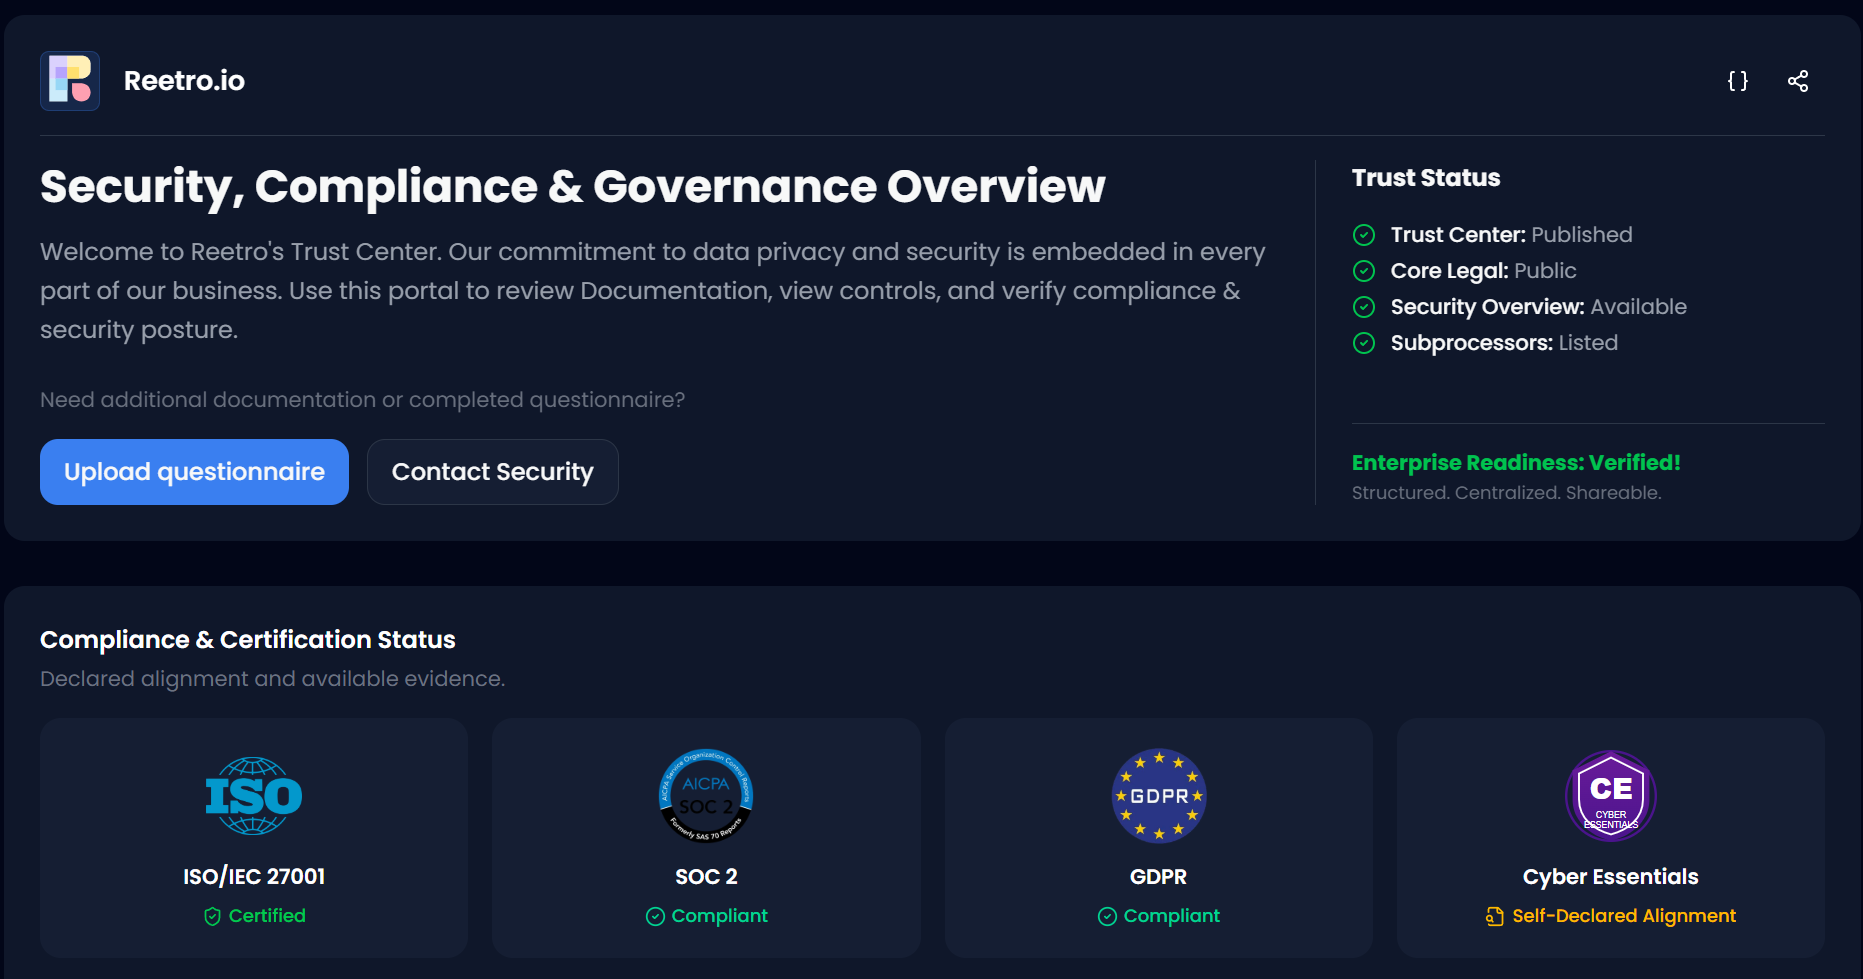Click the share icon in header

pos(1798,81)
